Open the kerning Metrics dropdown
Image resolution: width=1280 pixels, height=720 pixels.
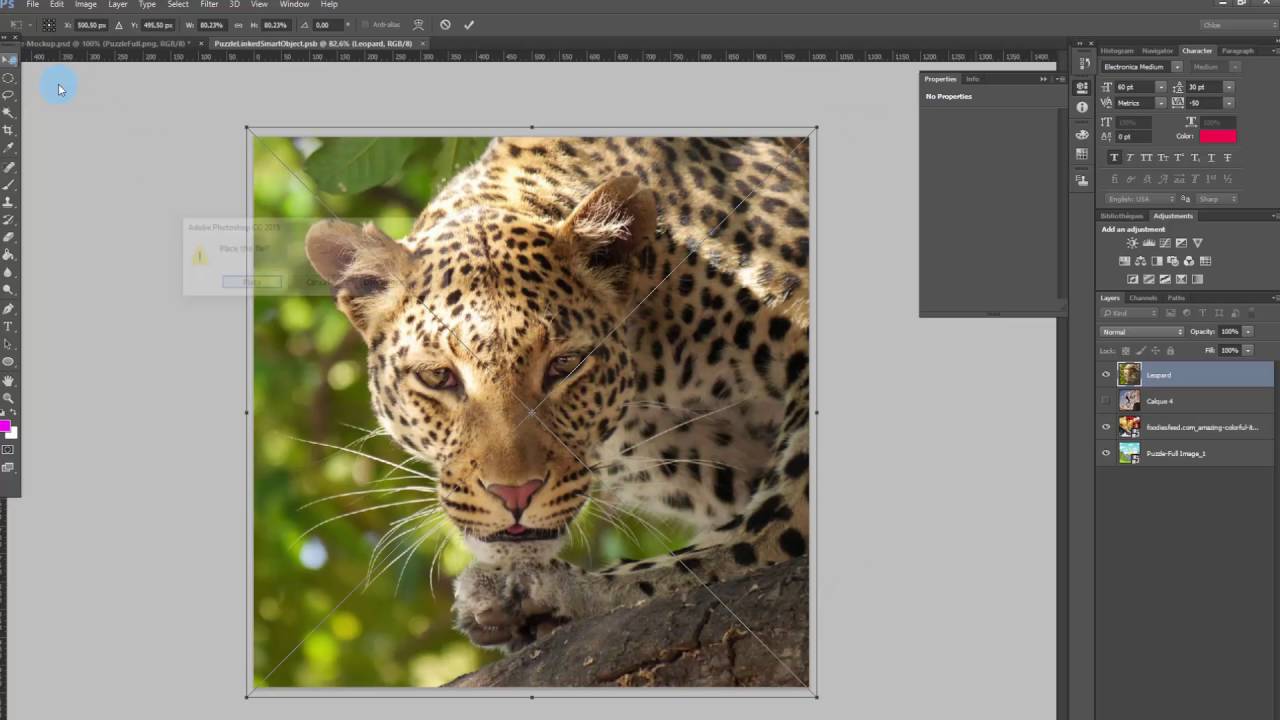point(1161,103)
